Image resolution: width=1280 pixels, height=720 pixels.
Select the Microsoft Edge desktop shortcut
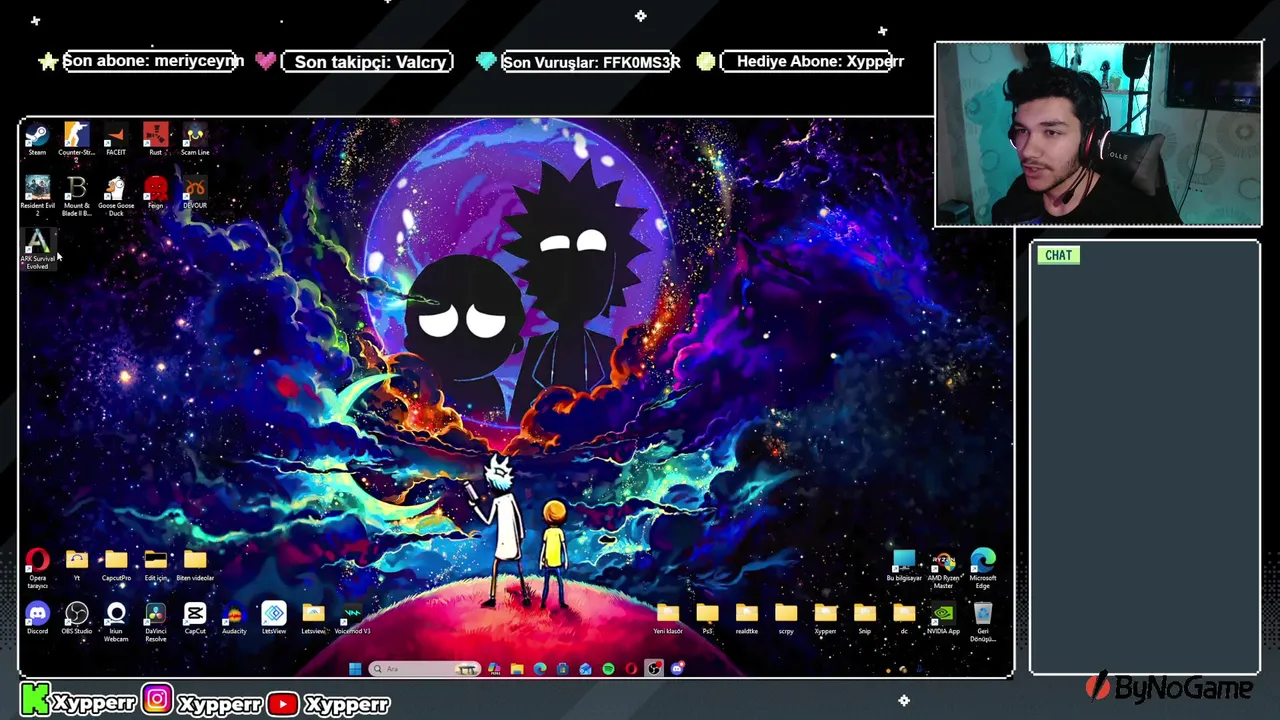tap(983, 569)
